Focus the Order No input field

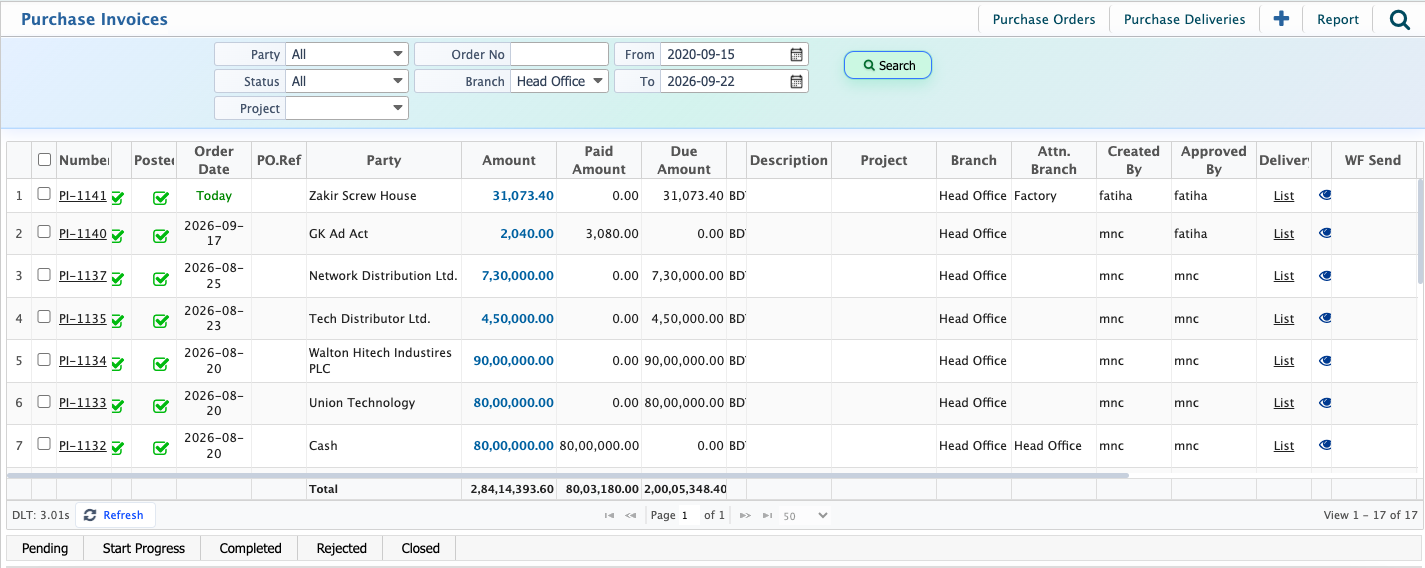tap(559, 54)
